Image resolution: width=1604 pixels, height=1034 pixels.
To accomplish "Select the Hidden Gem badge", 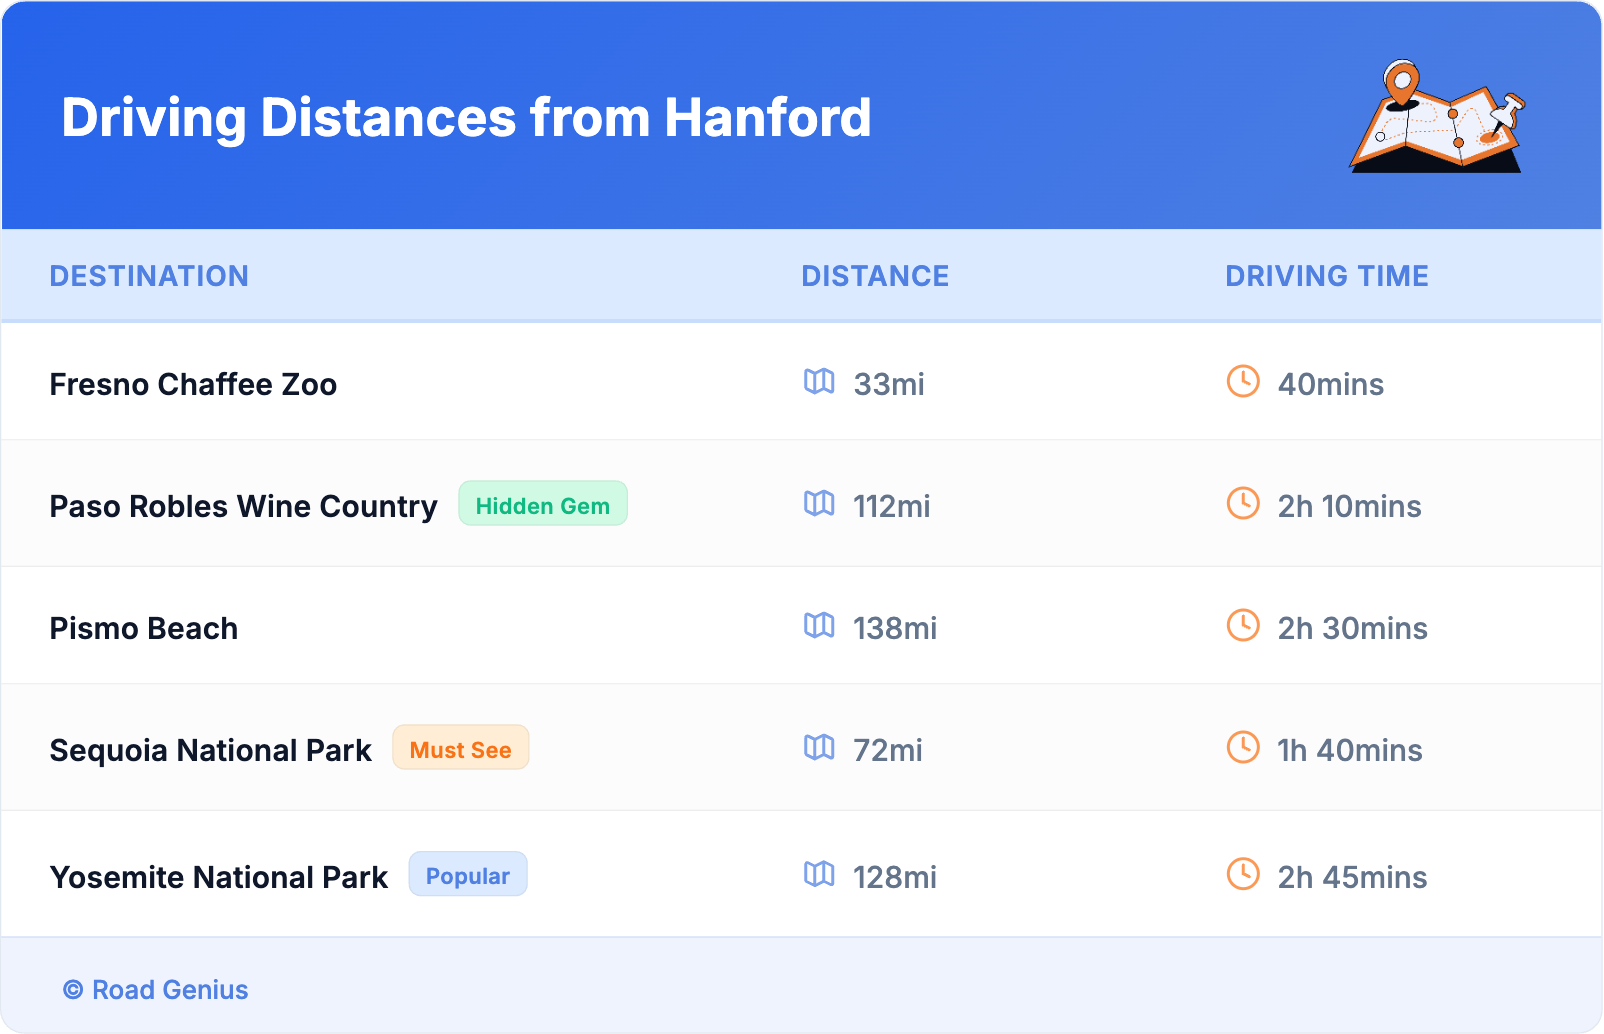I will tap(542, 505).
